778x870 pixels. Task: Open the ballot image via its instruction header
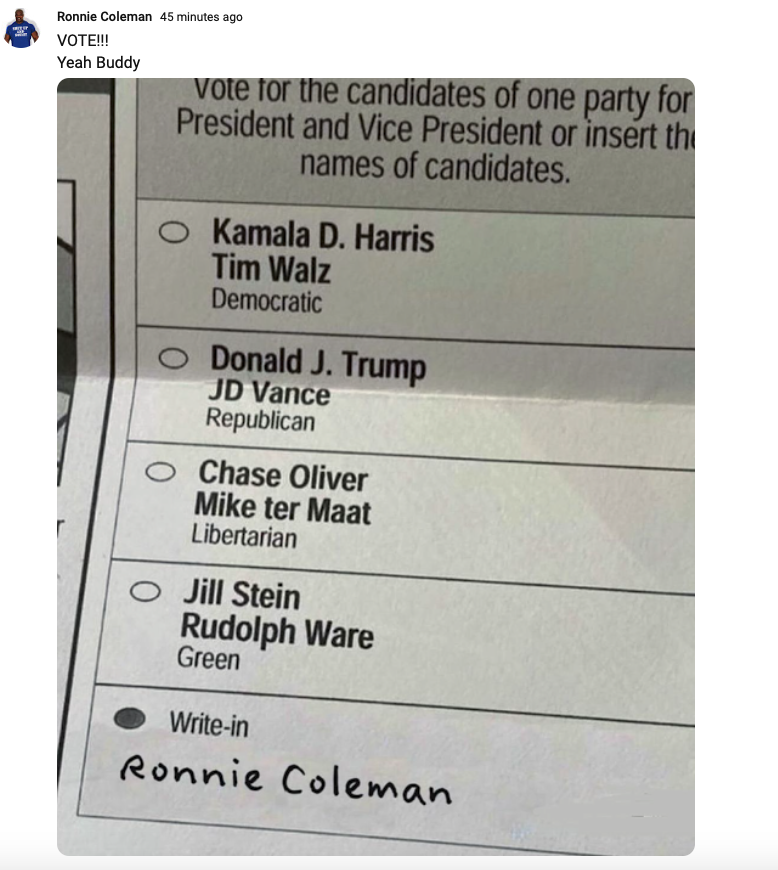(435, 132)
